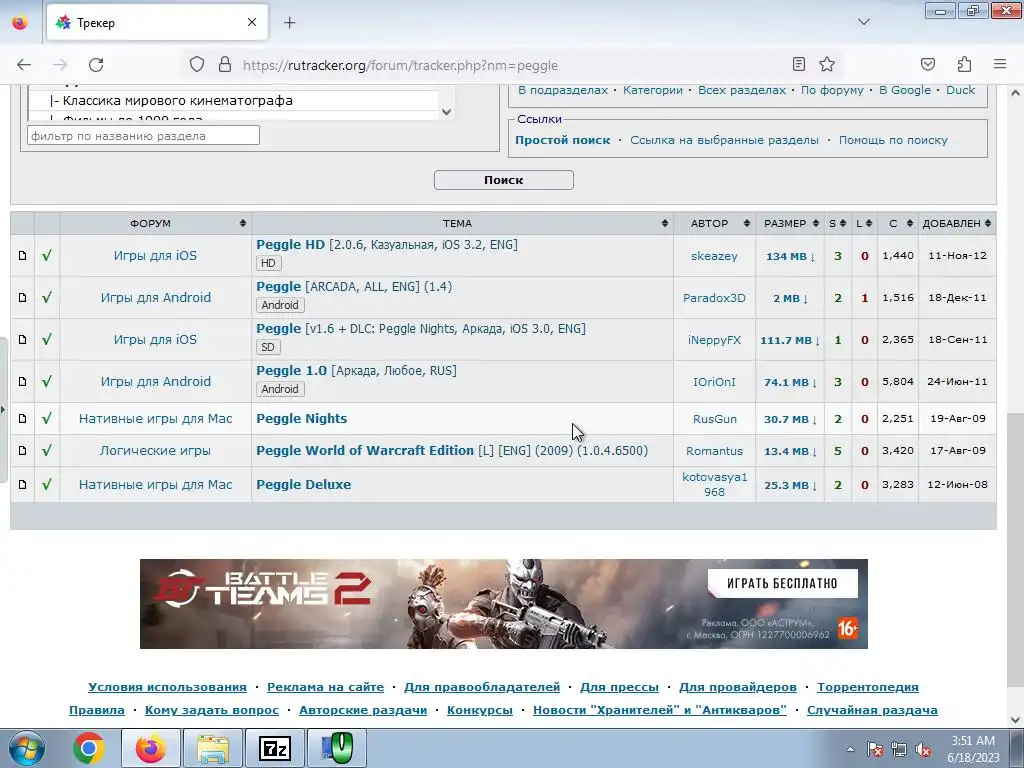
Task: Click Ссылка на выбранные разделы link
Action: pyautogui.click(x=724, y=140)
